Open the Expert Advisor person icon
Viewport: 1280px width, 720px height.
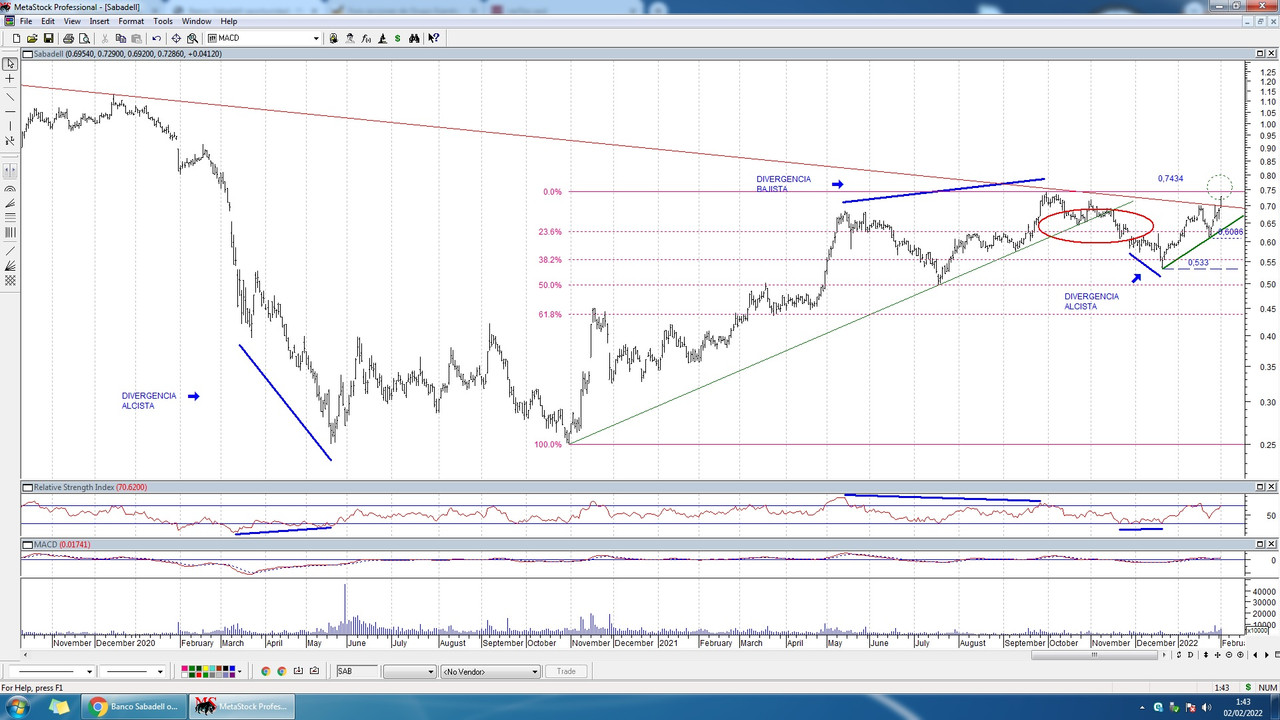click(349, 38)
